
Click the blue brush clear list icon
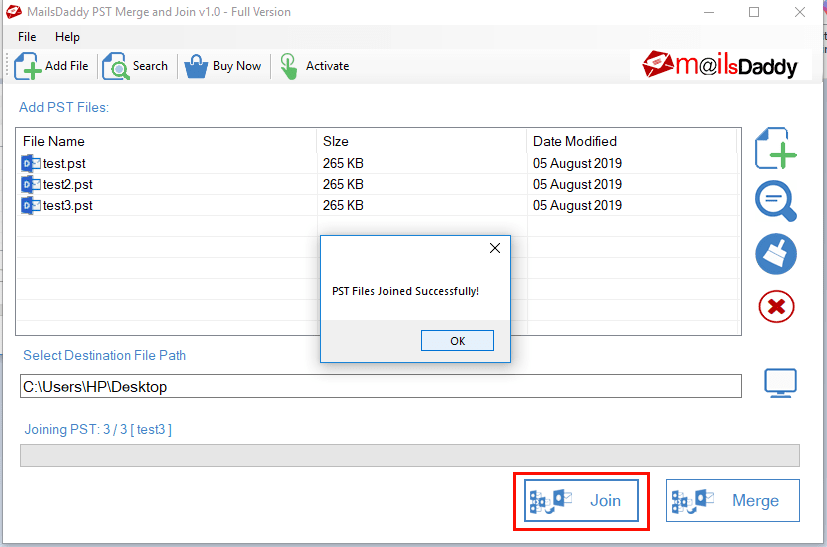776,254
